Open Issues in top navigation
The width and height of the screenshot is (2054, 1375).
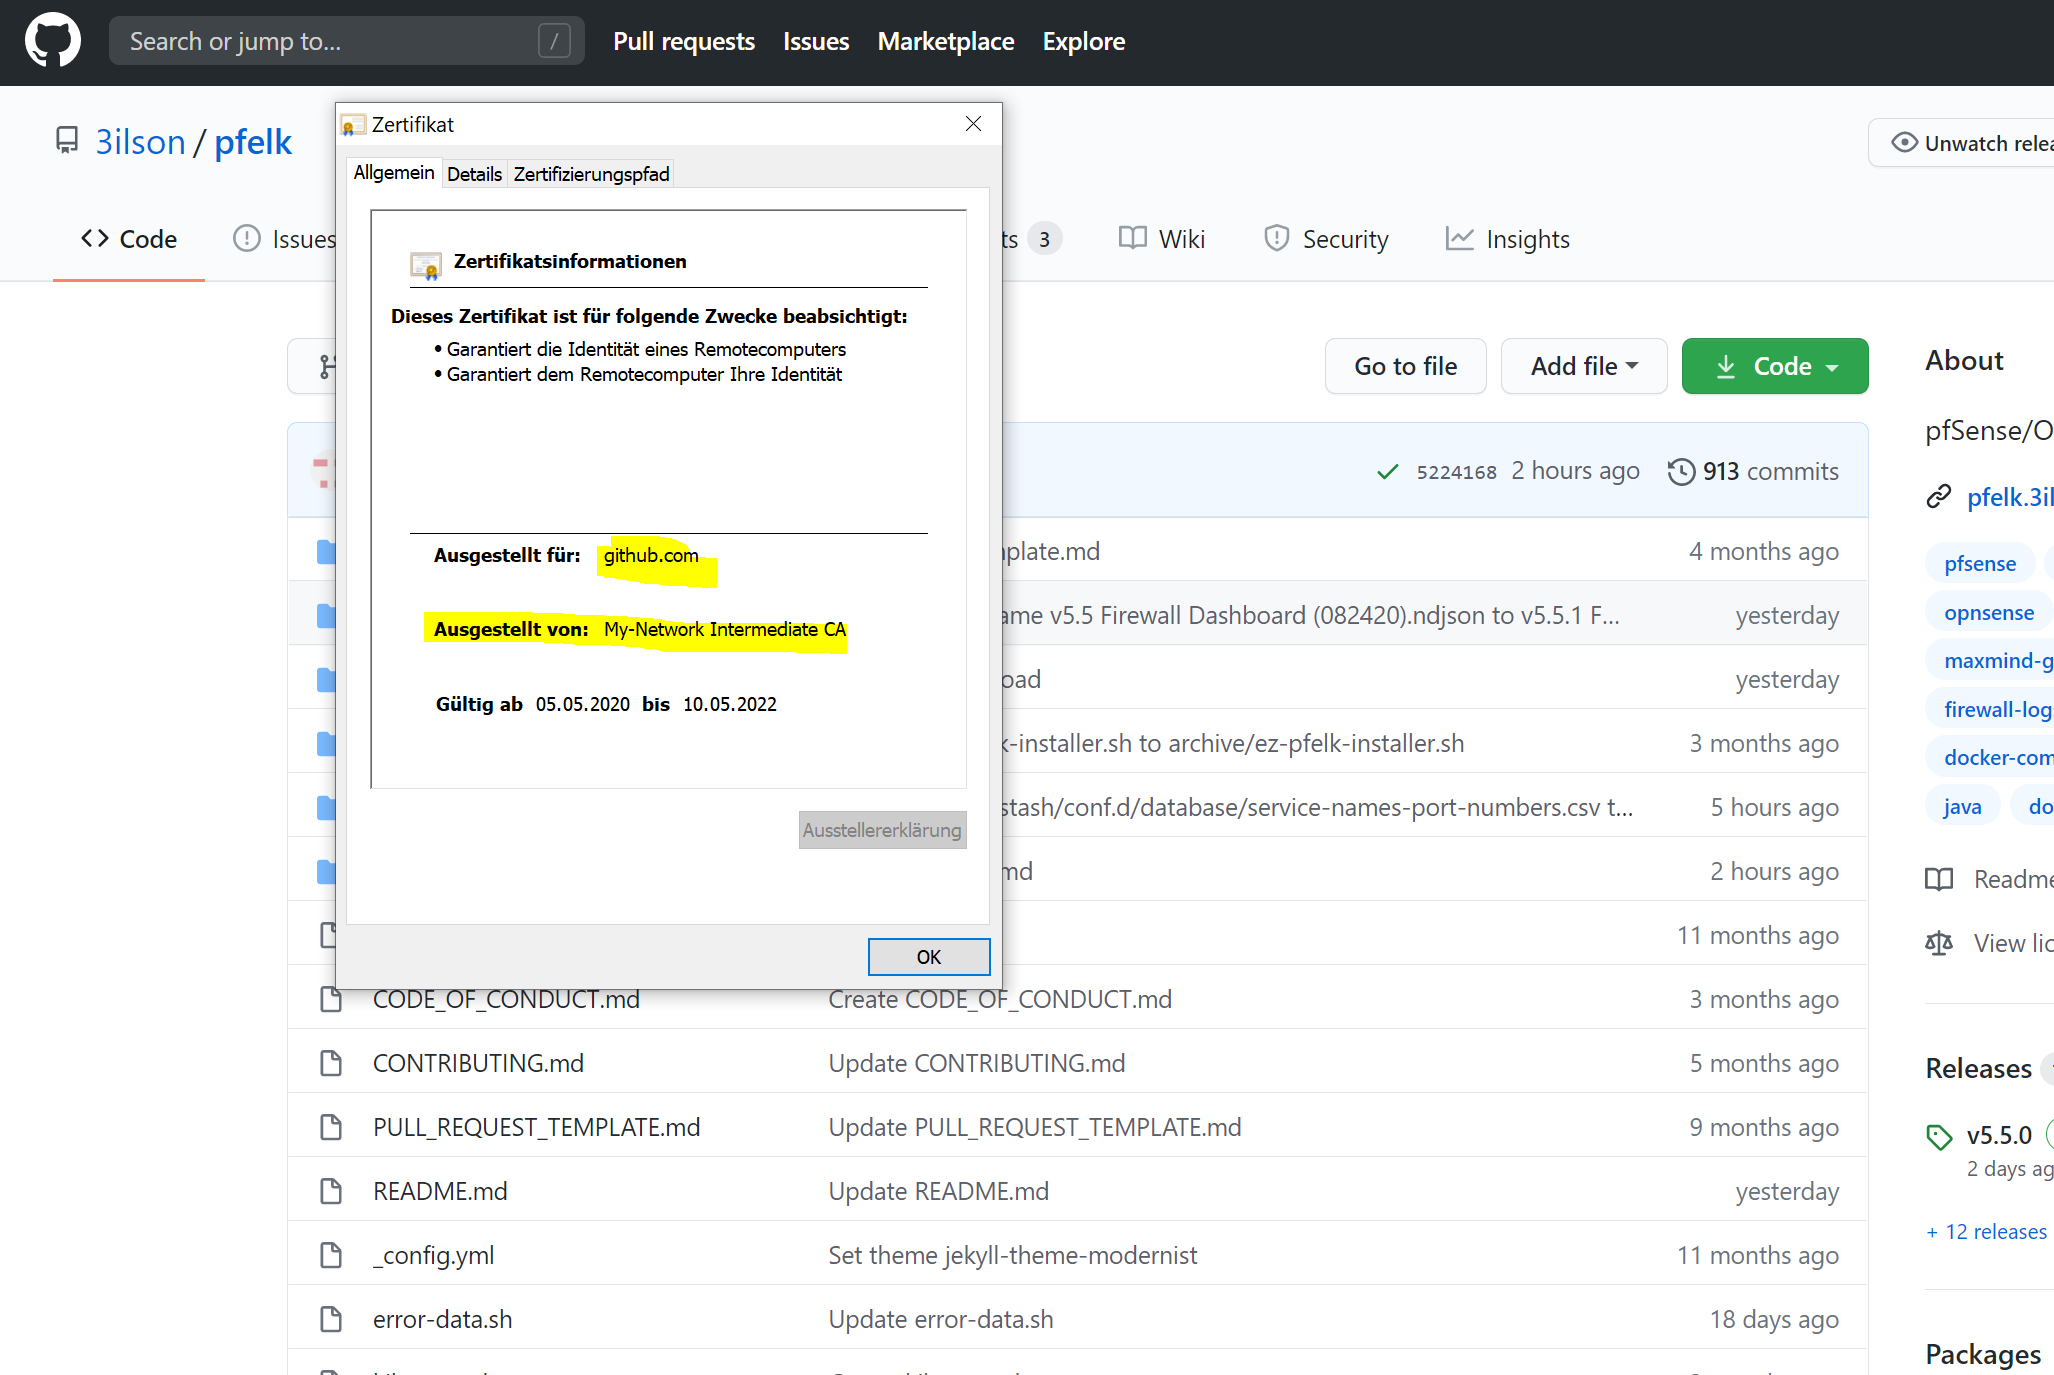coord(816,41)
